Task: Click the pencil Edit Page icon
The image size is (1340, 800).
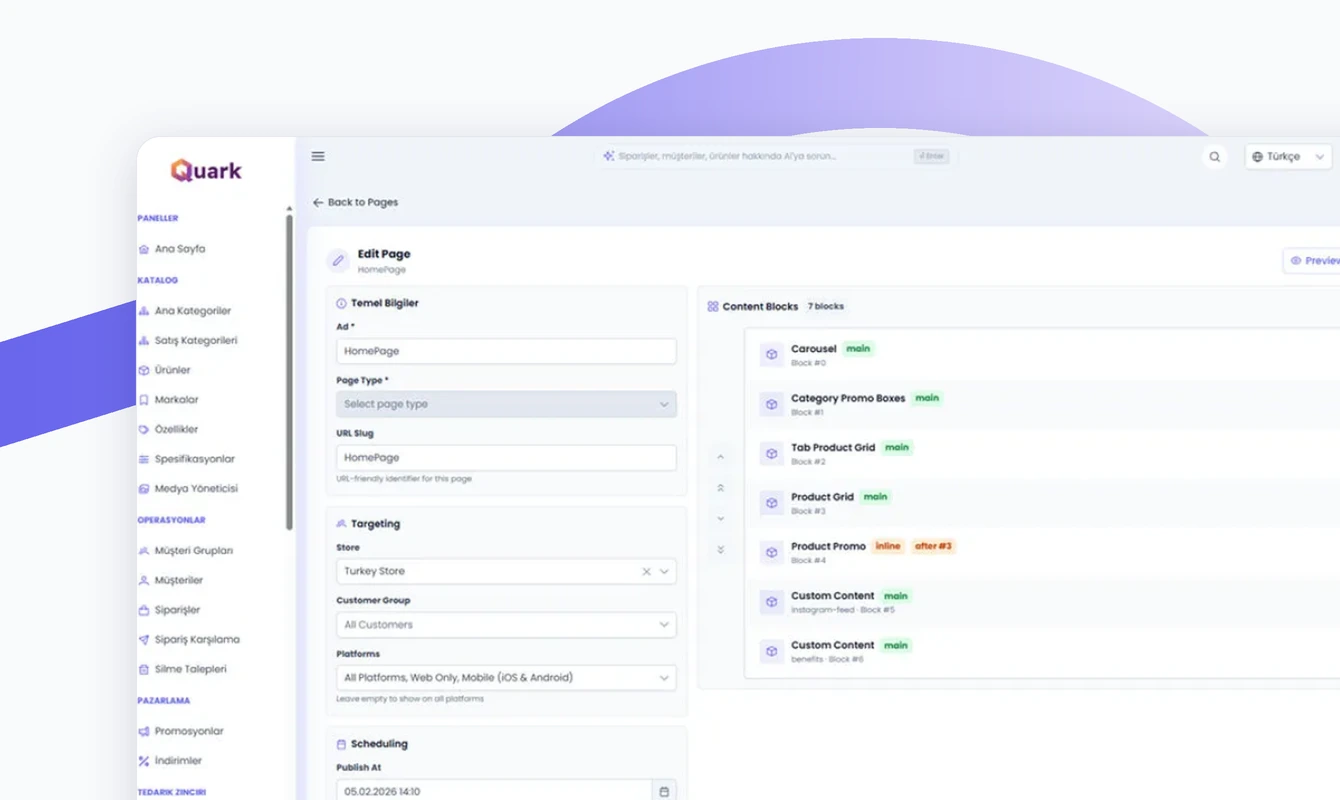Action: tap(338, 261)
